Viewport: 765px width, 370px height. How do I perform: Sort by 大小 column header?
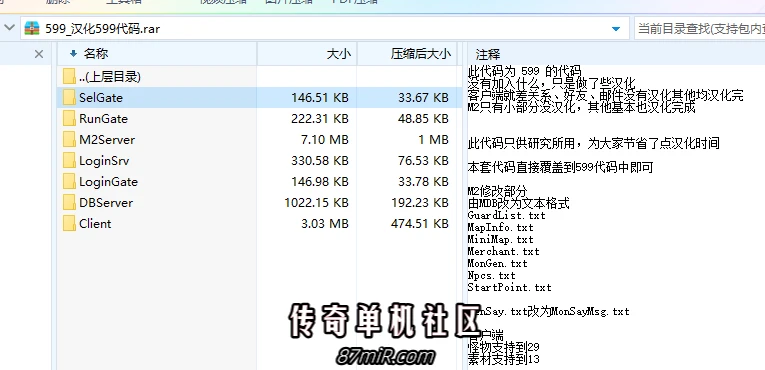coord(307,54)
